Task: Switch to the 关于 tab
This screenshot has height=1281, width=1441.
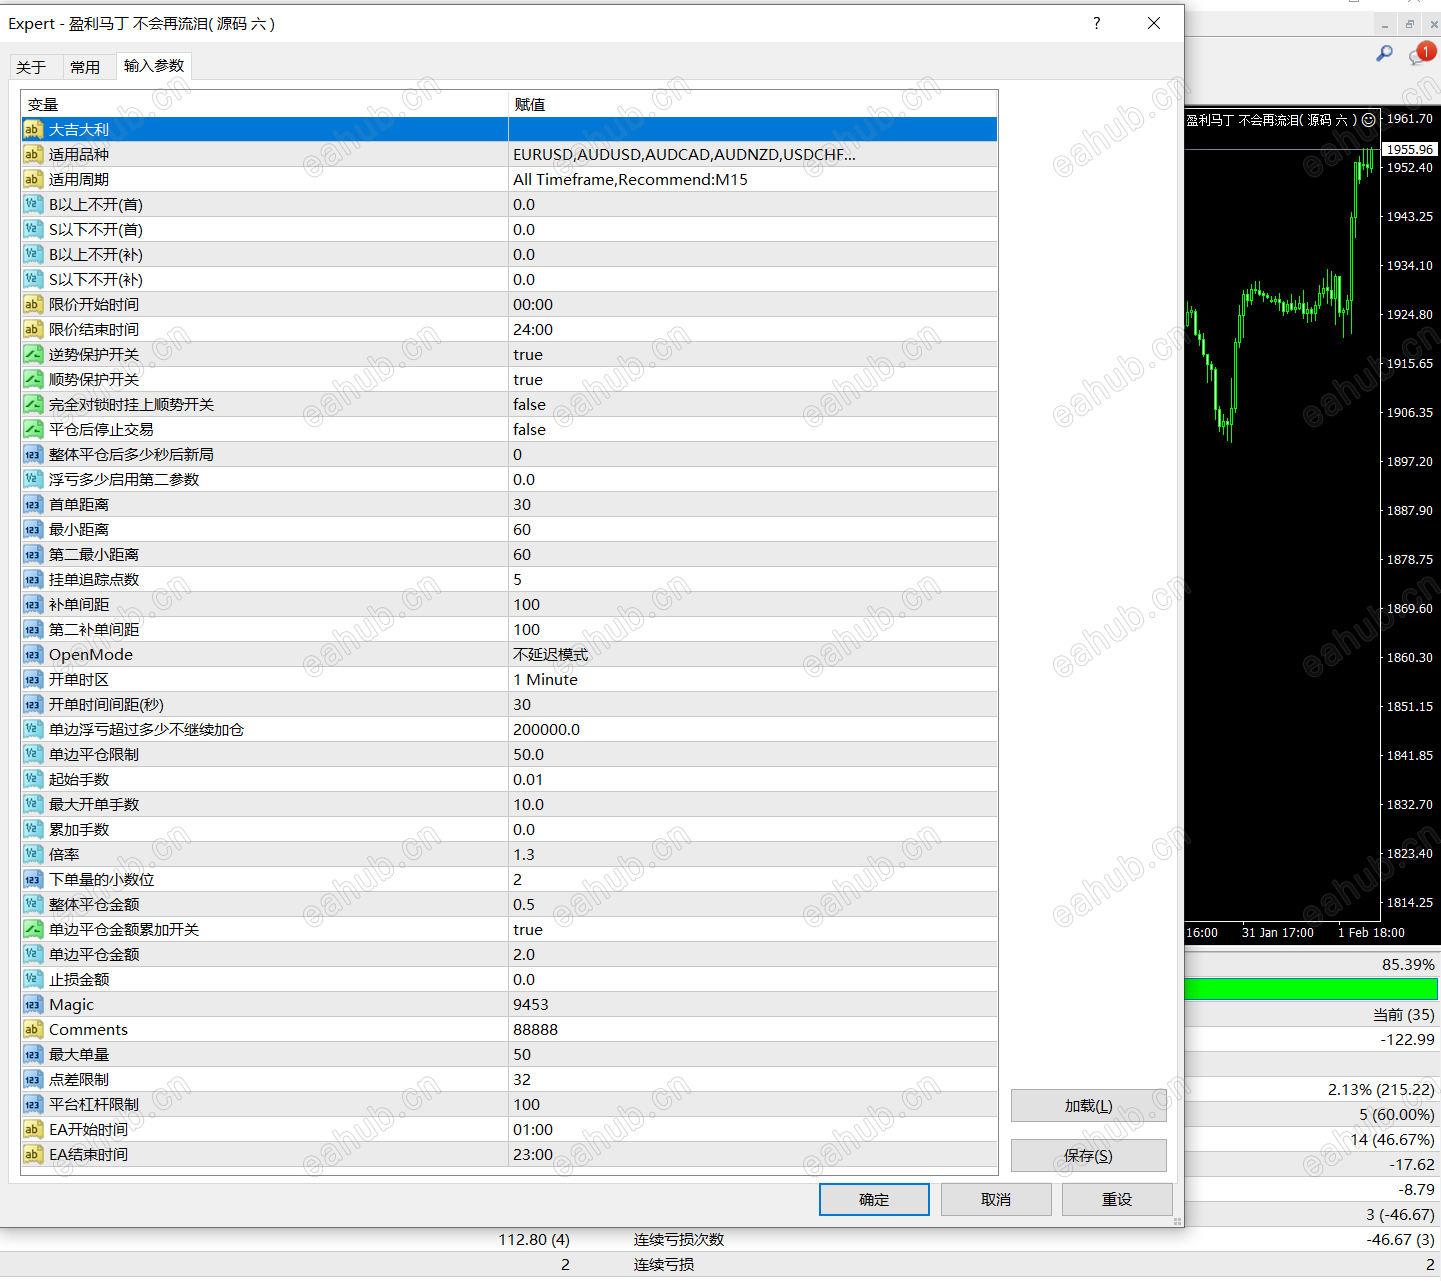Action: point(31,67)
